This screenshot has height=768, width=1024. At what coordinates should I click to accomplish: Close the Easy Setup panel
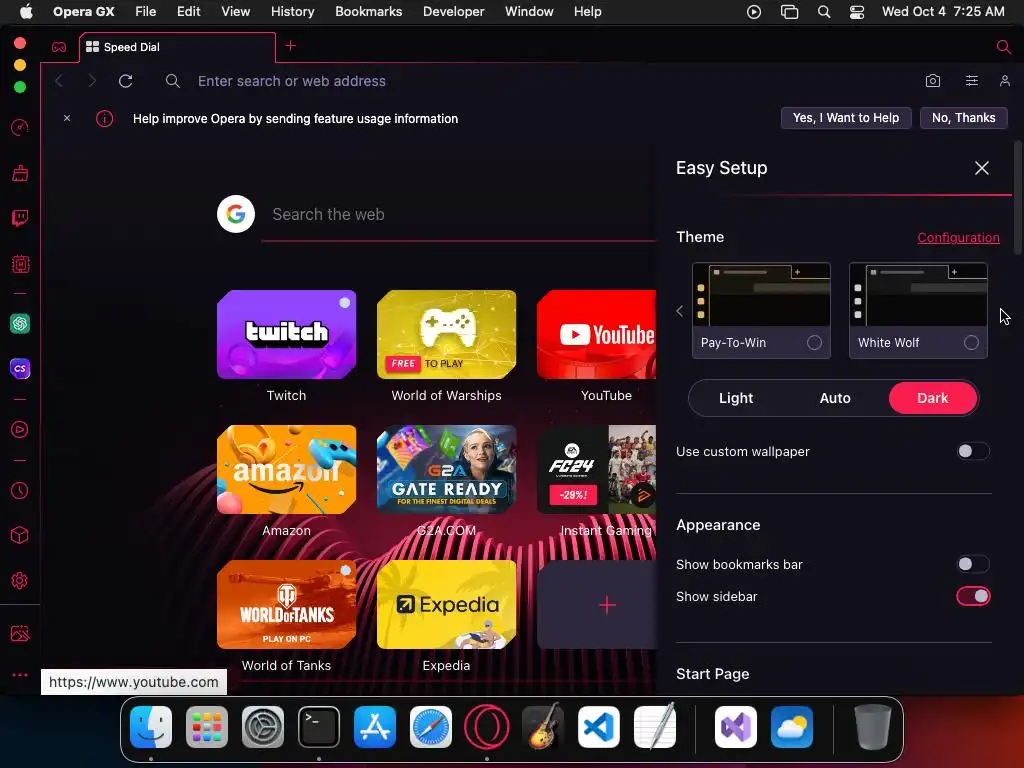pyautogui.click(x=982, y=168)
